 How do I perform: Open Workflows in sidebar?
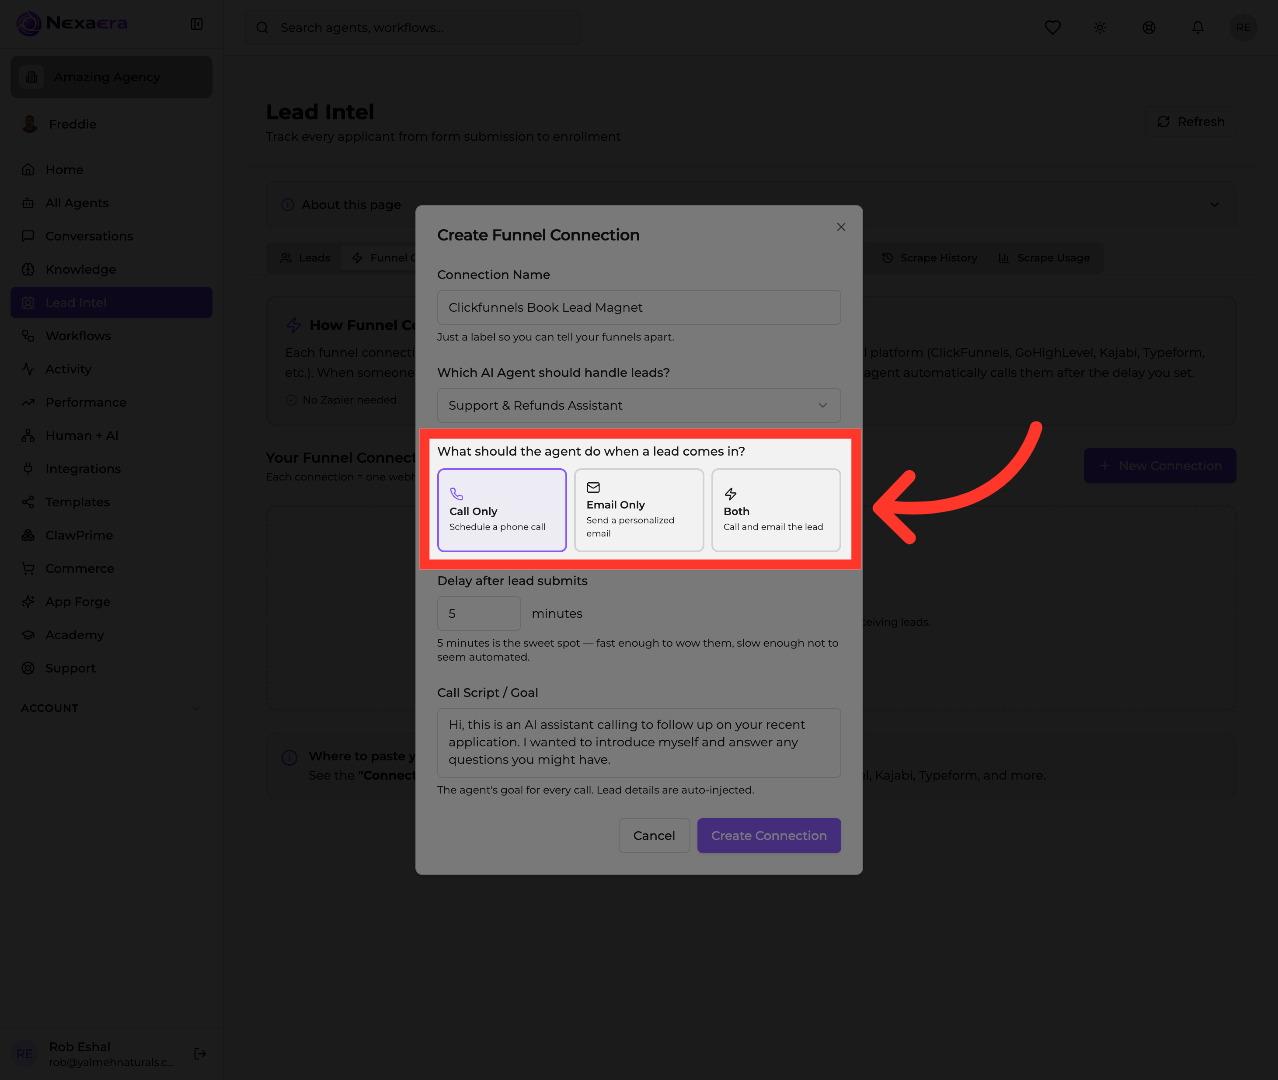point(111,336)
